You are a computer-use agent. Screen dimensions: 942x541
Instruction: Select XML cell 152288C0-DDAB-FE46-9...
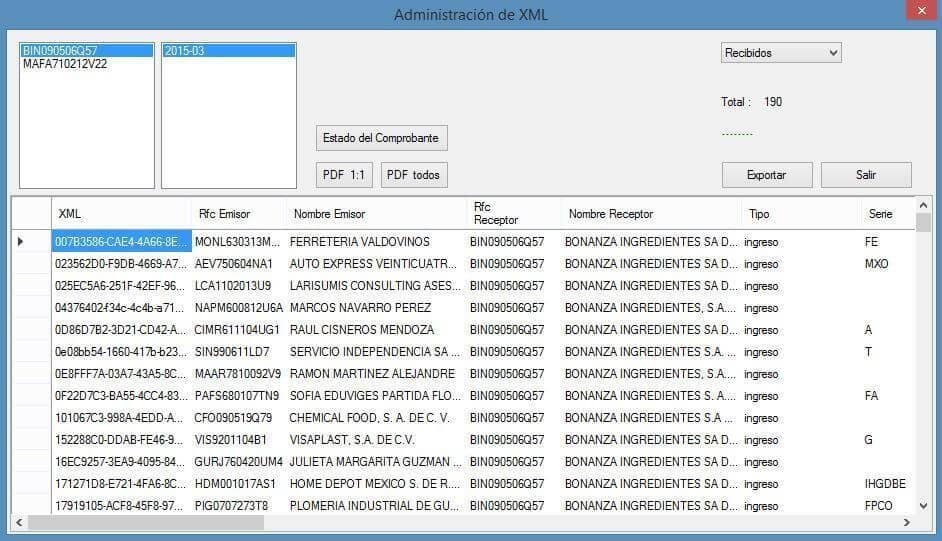(121, 440)
